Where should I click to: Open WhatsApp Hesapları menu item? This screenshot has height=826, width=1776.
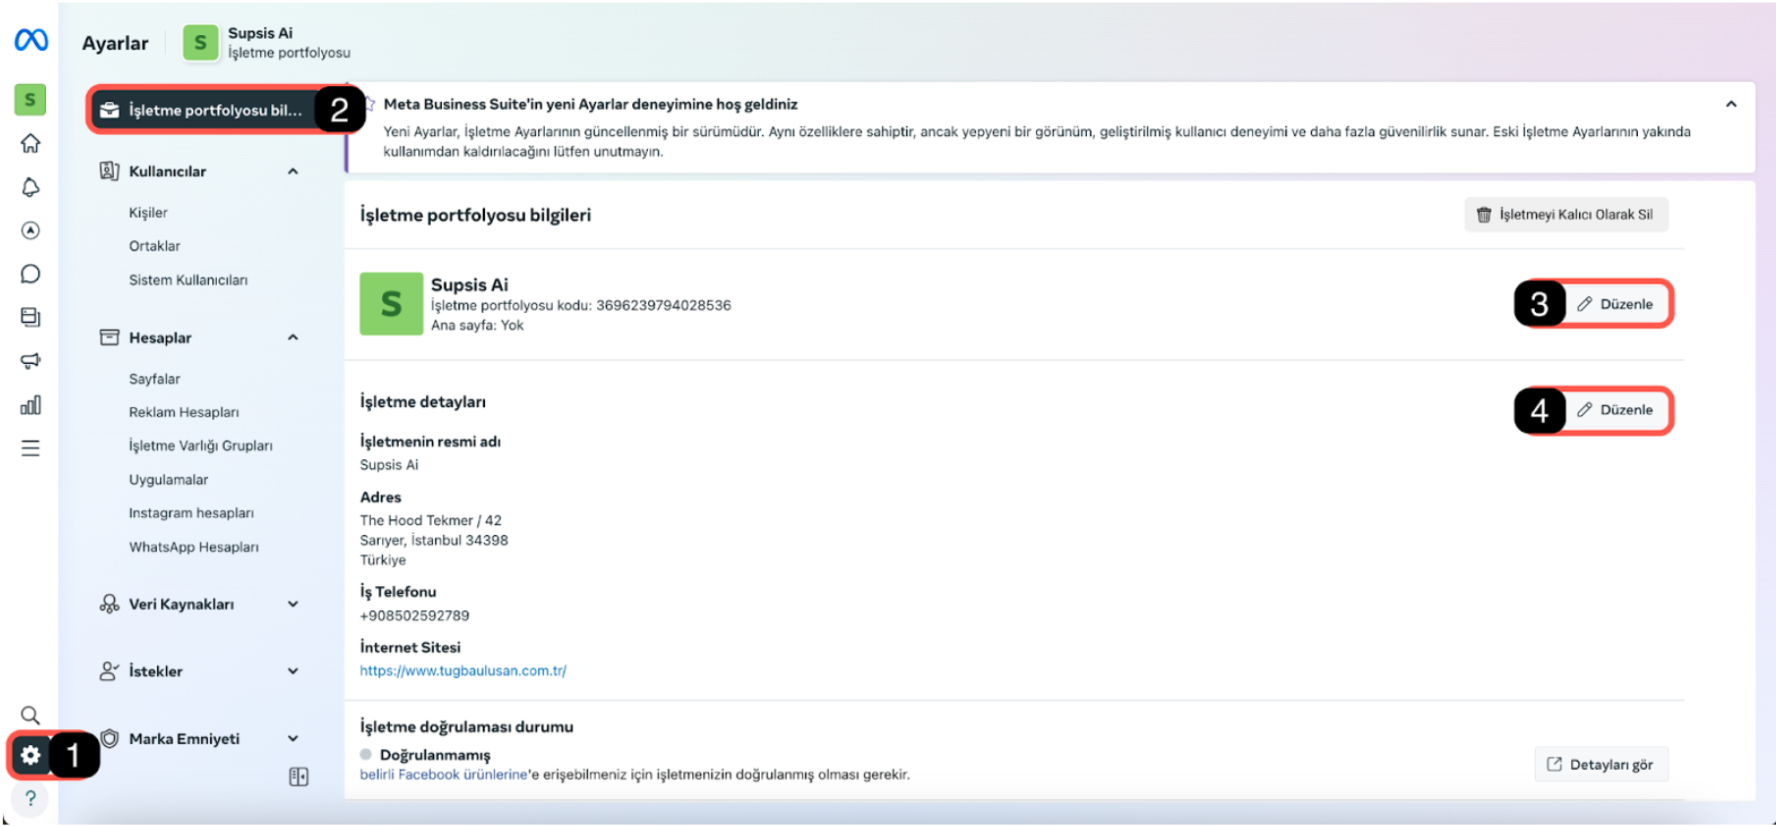(x=193, y=547)
